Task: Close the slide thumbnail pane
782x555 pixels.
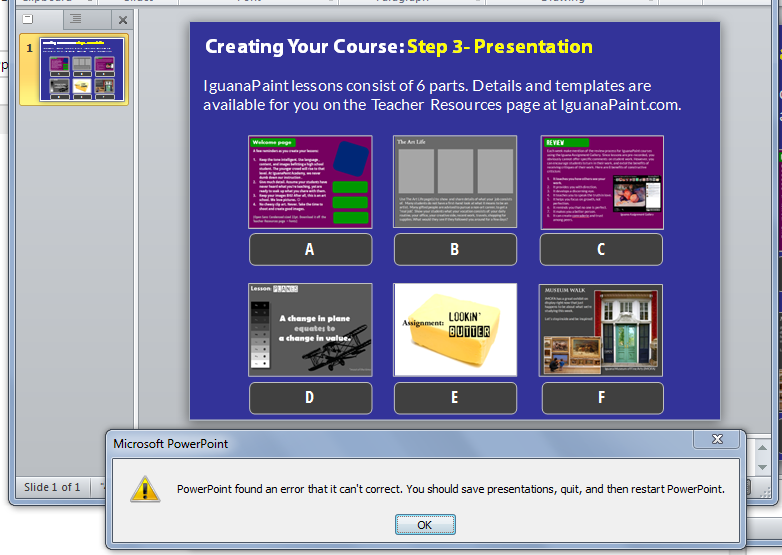Action: tap(123, 20)
